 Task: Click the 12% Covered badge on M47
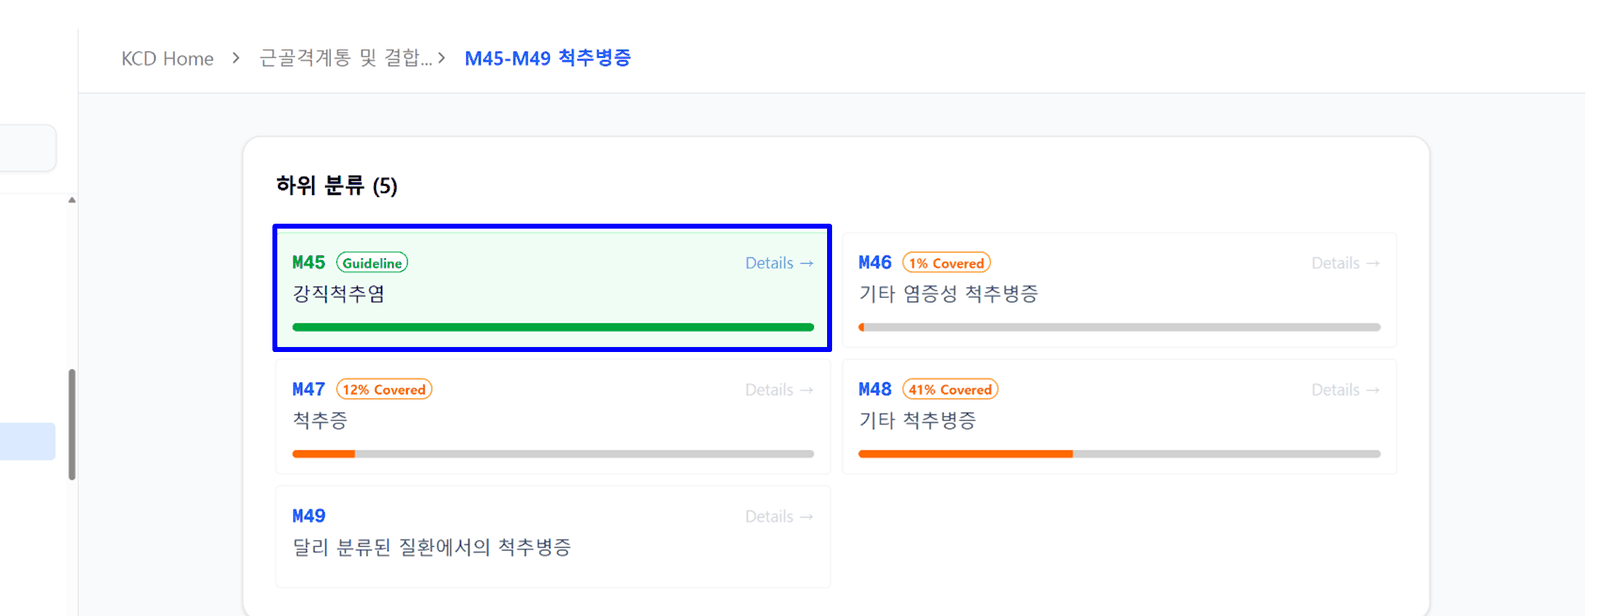point(384,390)
